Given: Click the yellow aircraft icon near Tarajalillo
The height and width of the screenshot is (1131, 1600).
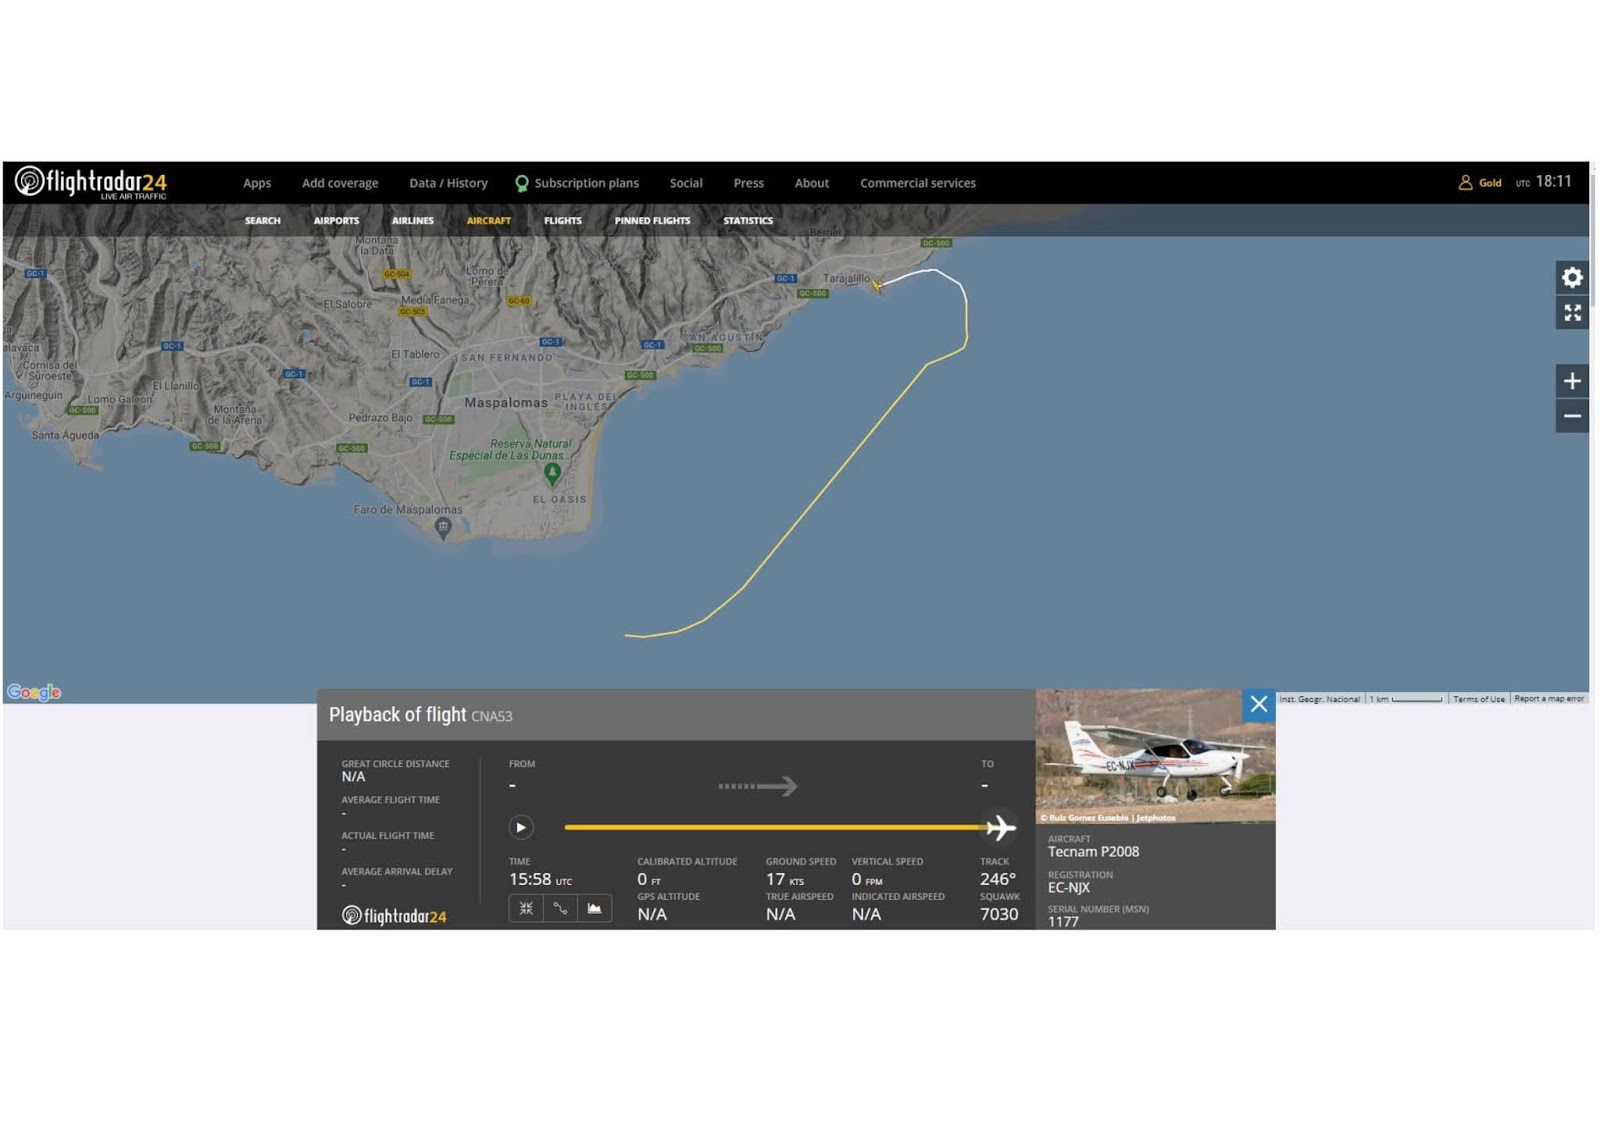Looking at the screenshot, I should [877, 286].
